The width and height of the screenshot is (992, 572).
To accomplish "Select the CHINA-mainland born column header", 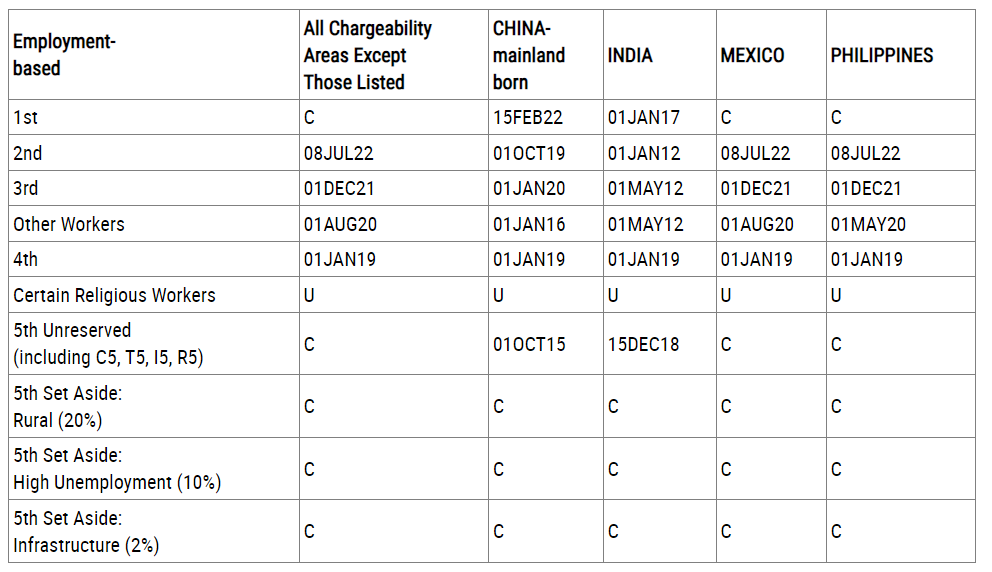I will 546,54.
